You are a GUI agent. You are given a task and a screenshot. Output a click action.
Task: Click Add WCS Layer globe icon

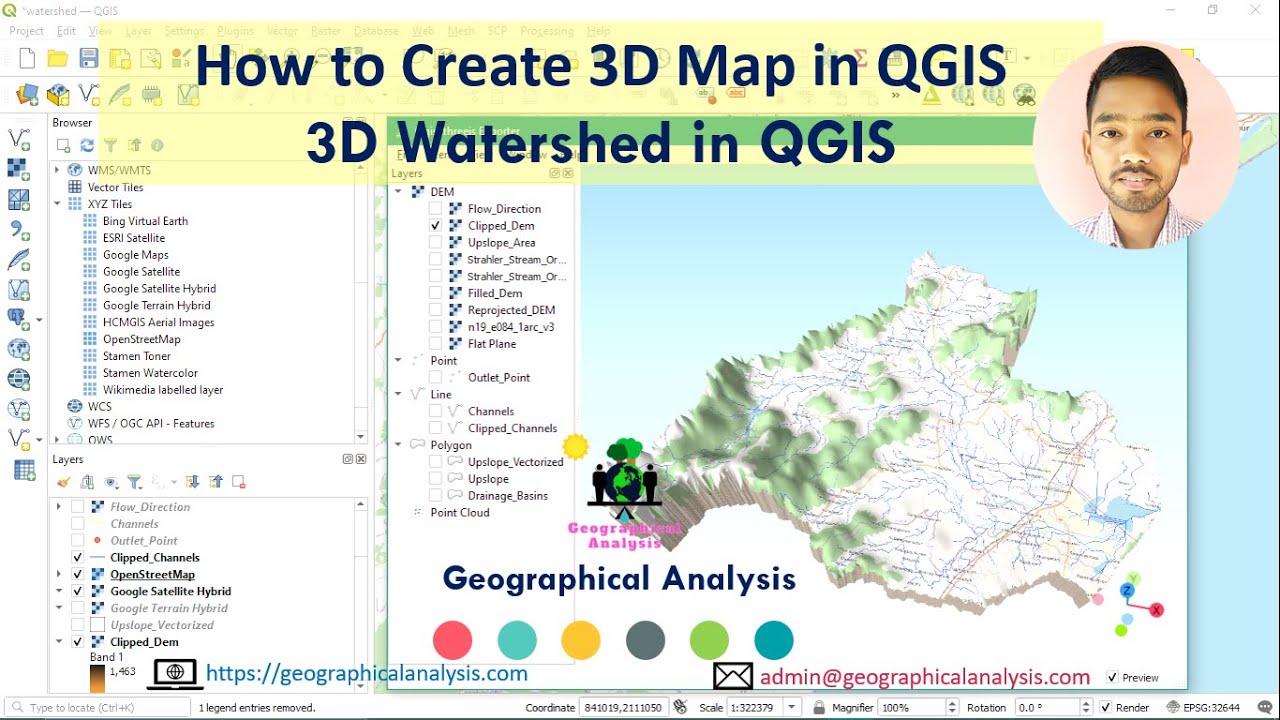[18, 379]
